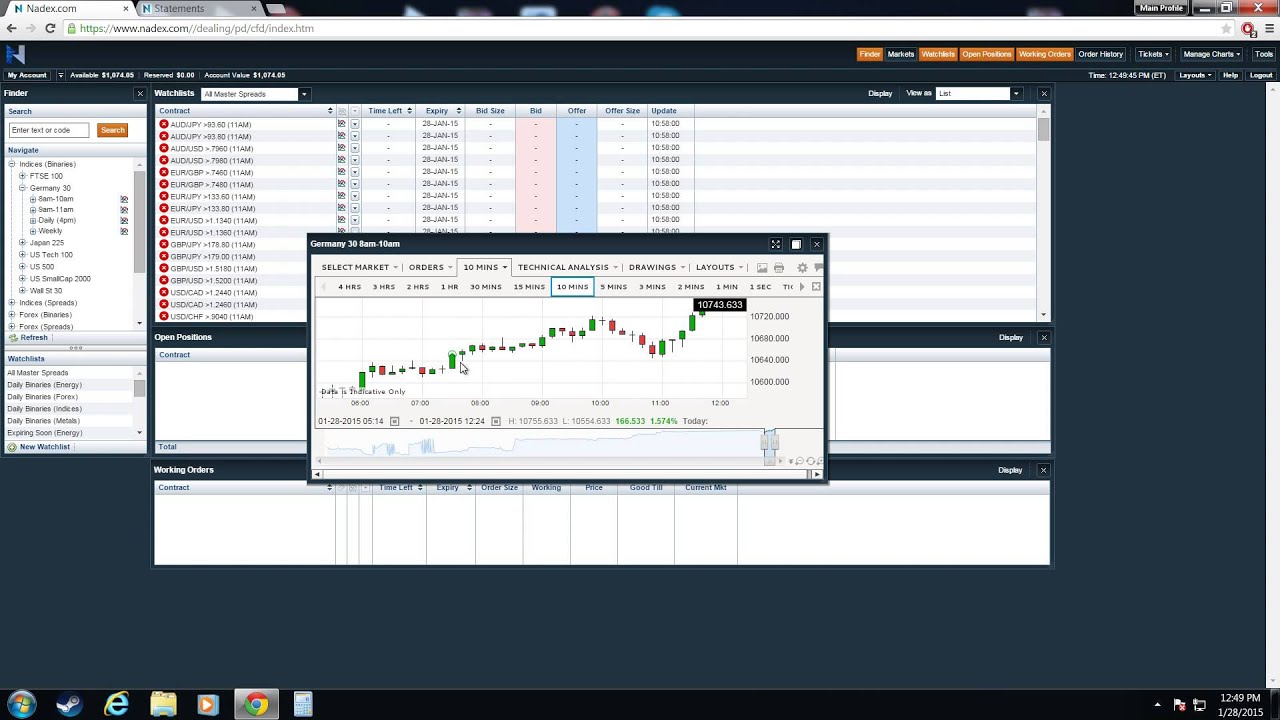1280x720 pixels.
Task: Click the Nadex logo icon
Action: tap(15, 55)
